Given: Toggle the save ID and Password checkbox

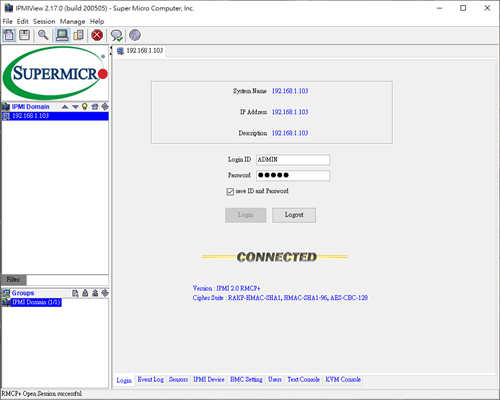Looking at the screenshot, I should point(230,191).
